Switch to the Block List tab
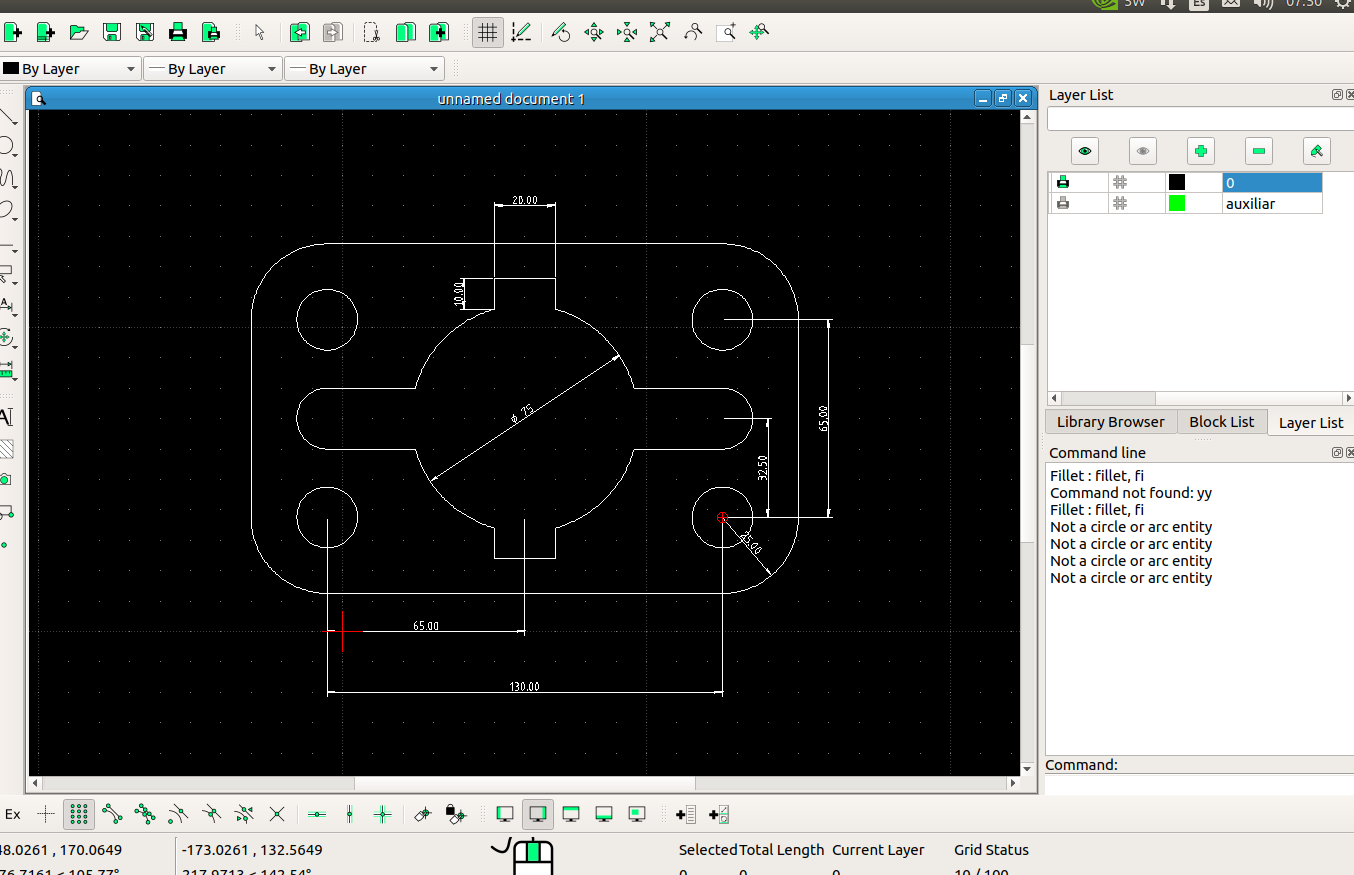The width and height of the screenshot is (1354, 875). pos(1221,422)
